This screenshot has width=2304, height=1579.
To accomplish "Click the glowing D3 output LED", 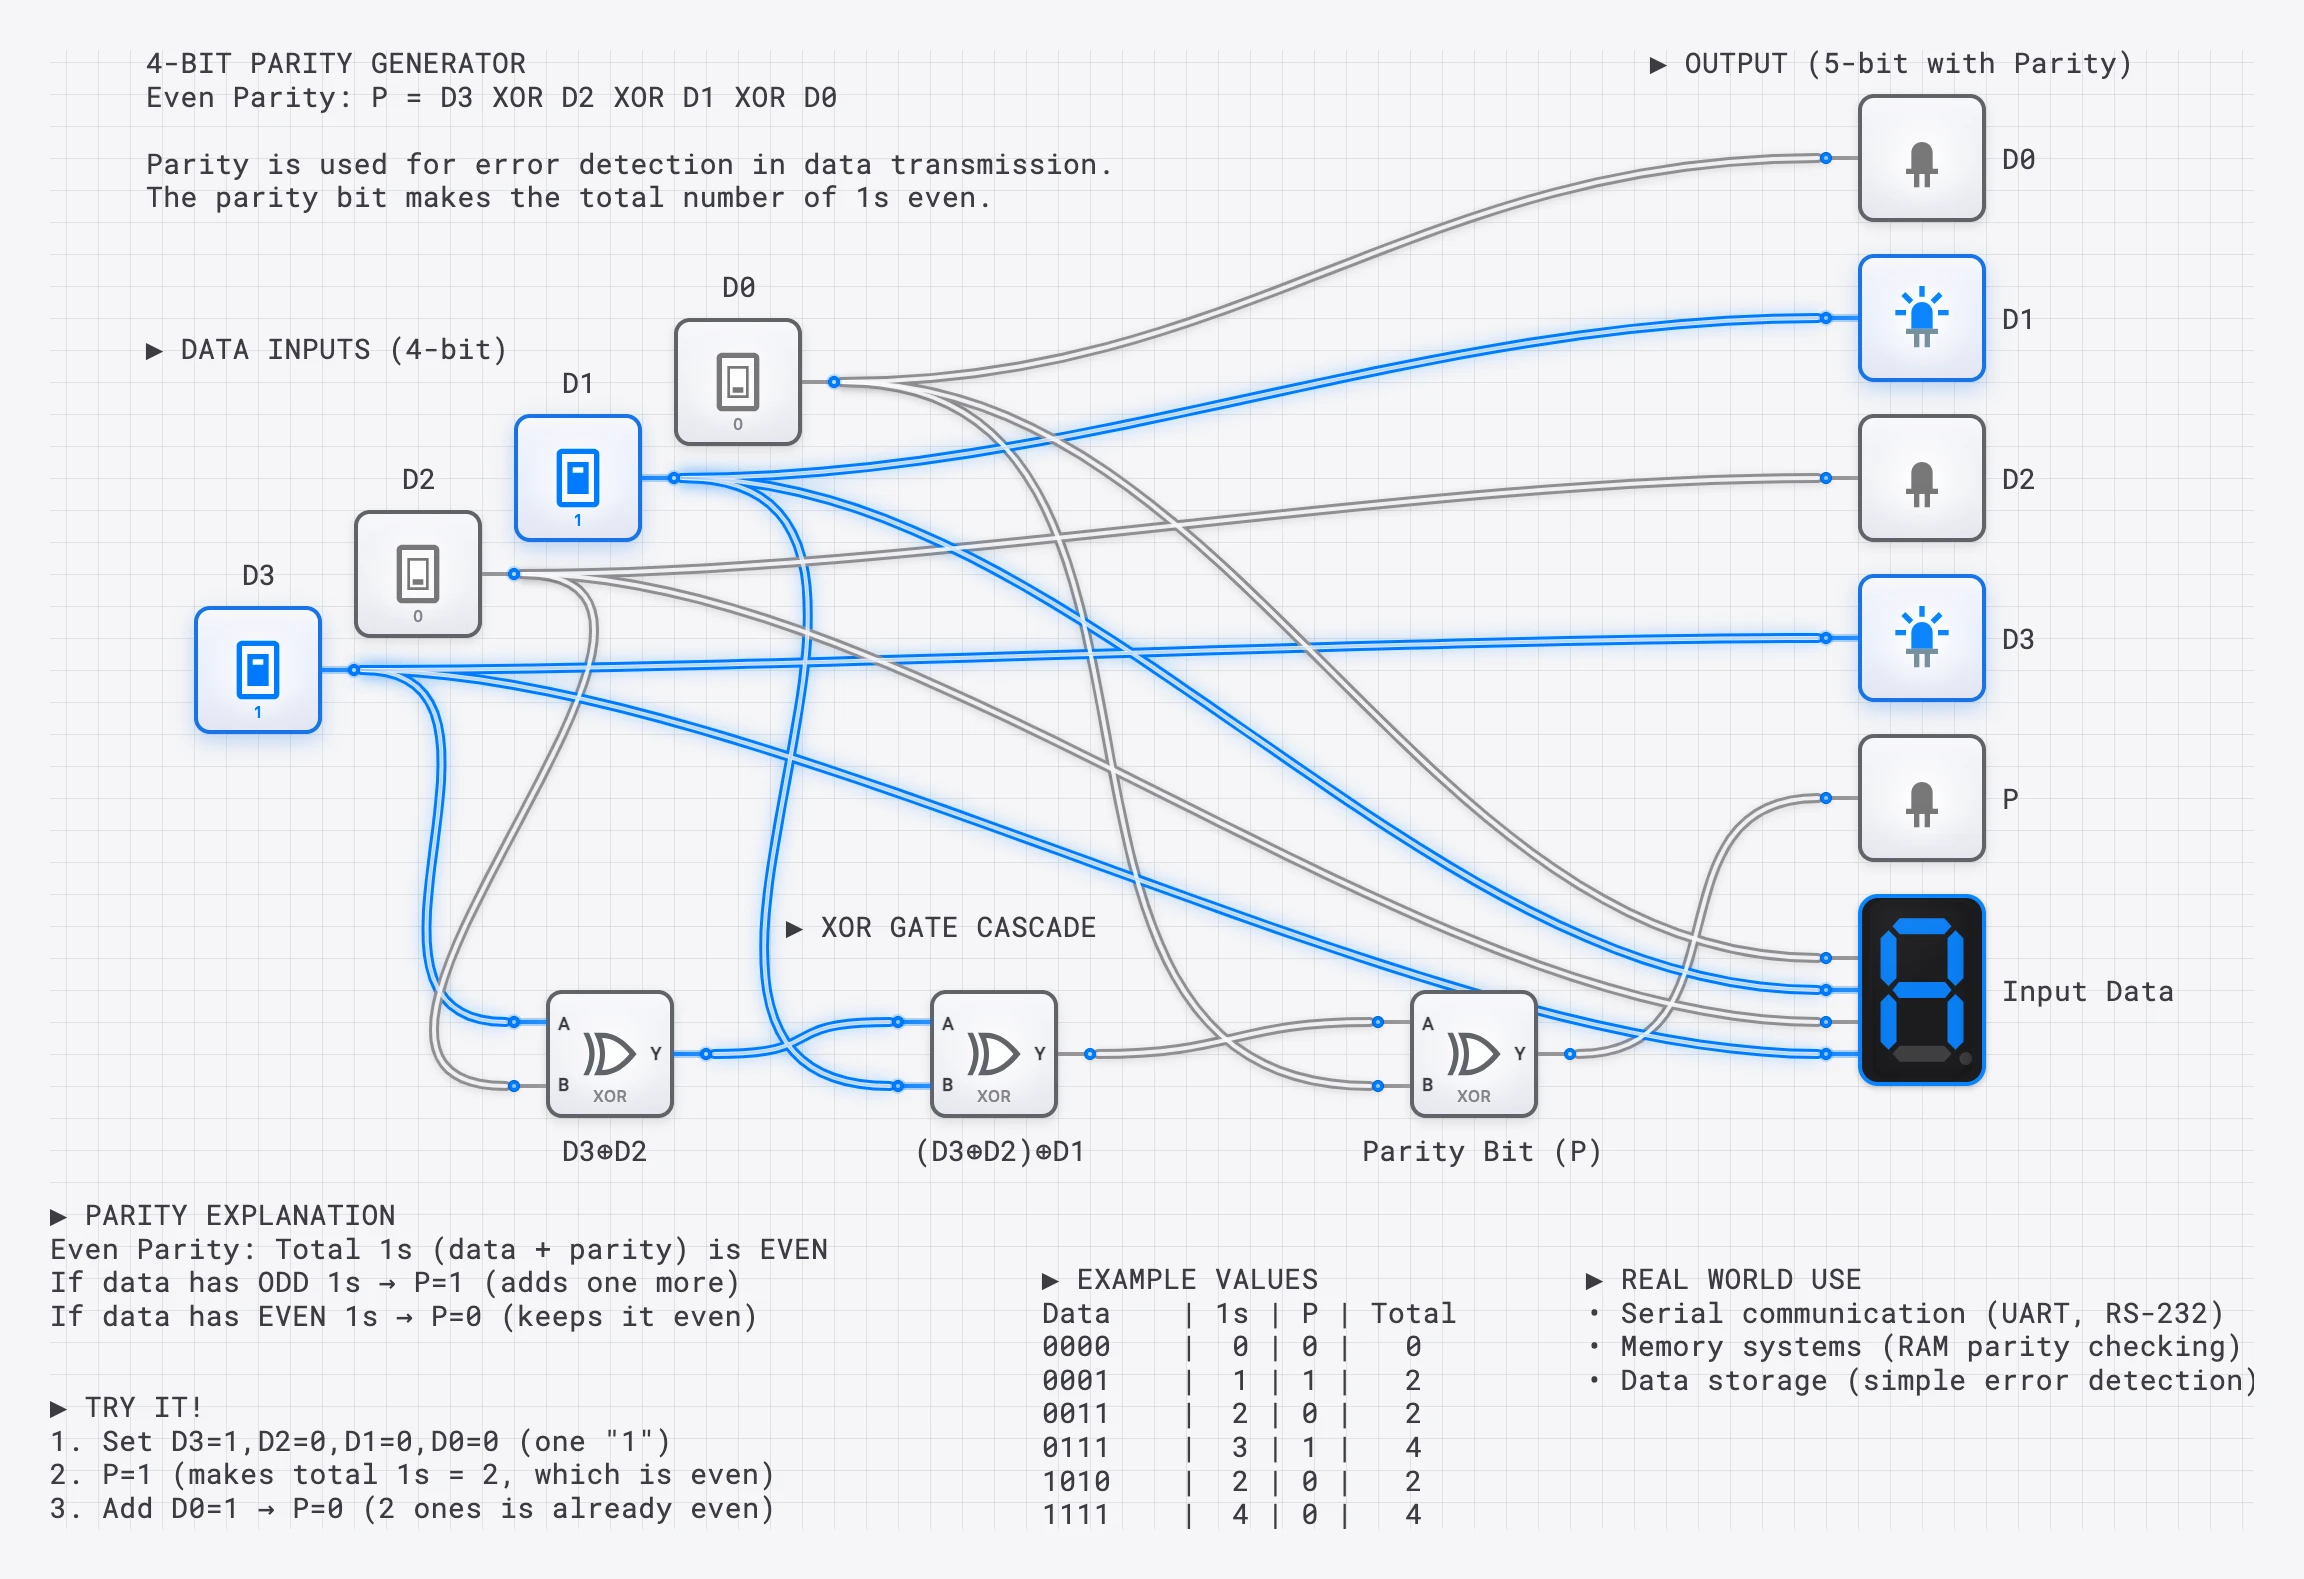I will pos(1921,638).
